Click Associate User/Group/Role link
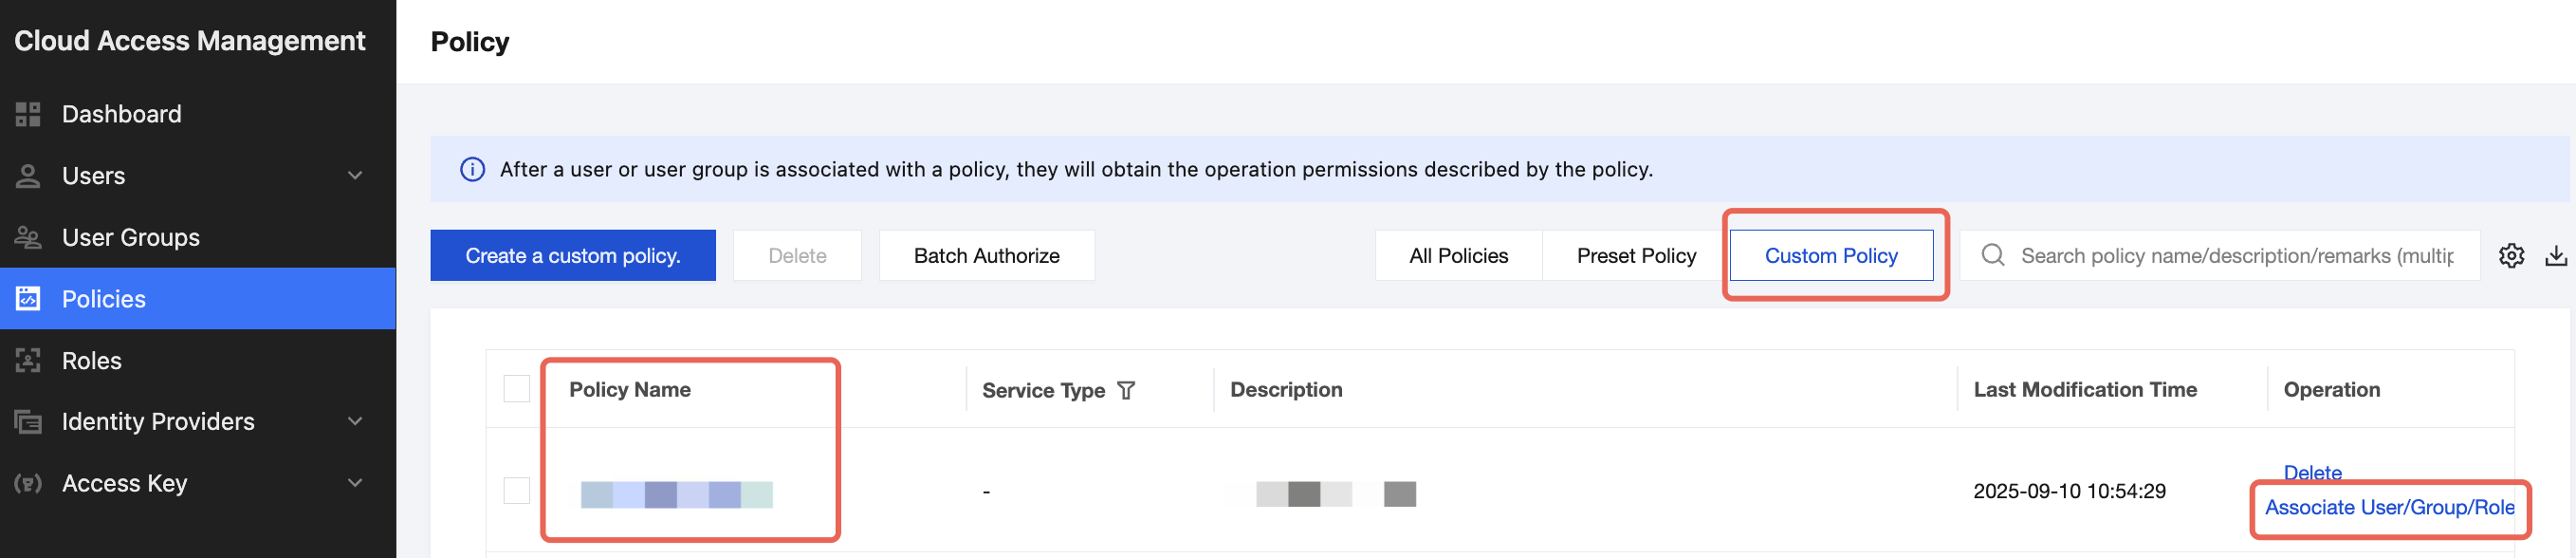The width and height of the screenshot is (2576, 558). coord(2389,508)
